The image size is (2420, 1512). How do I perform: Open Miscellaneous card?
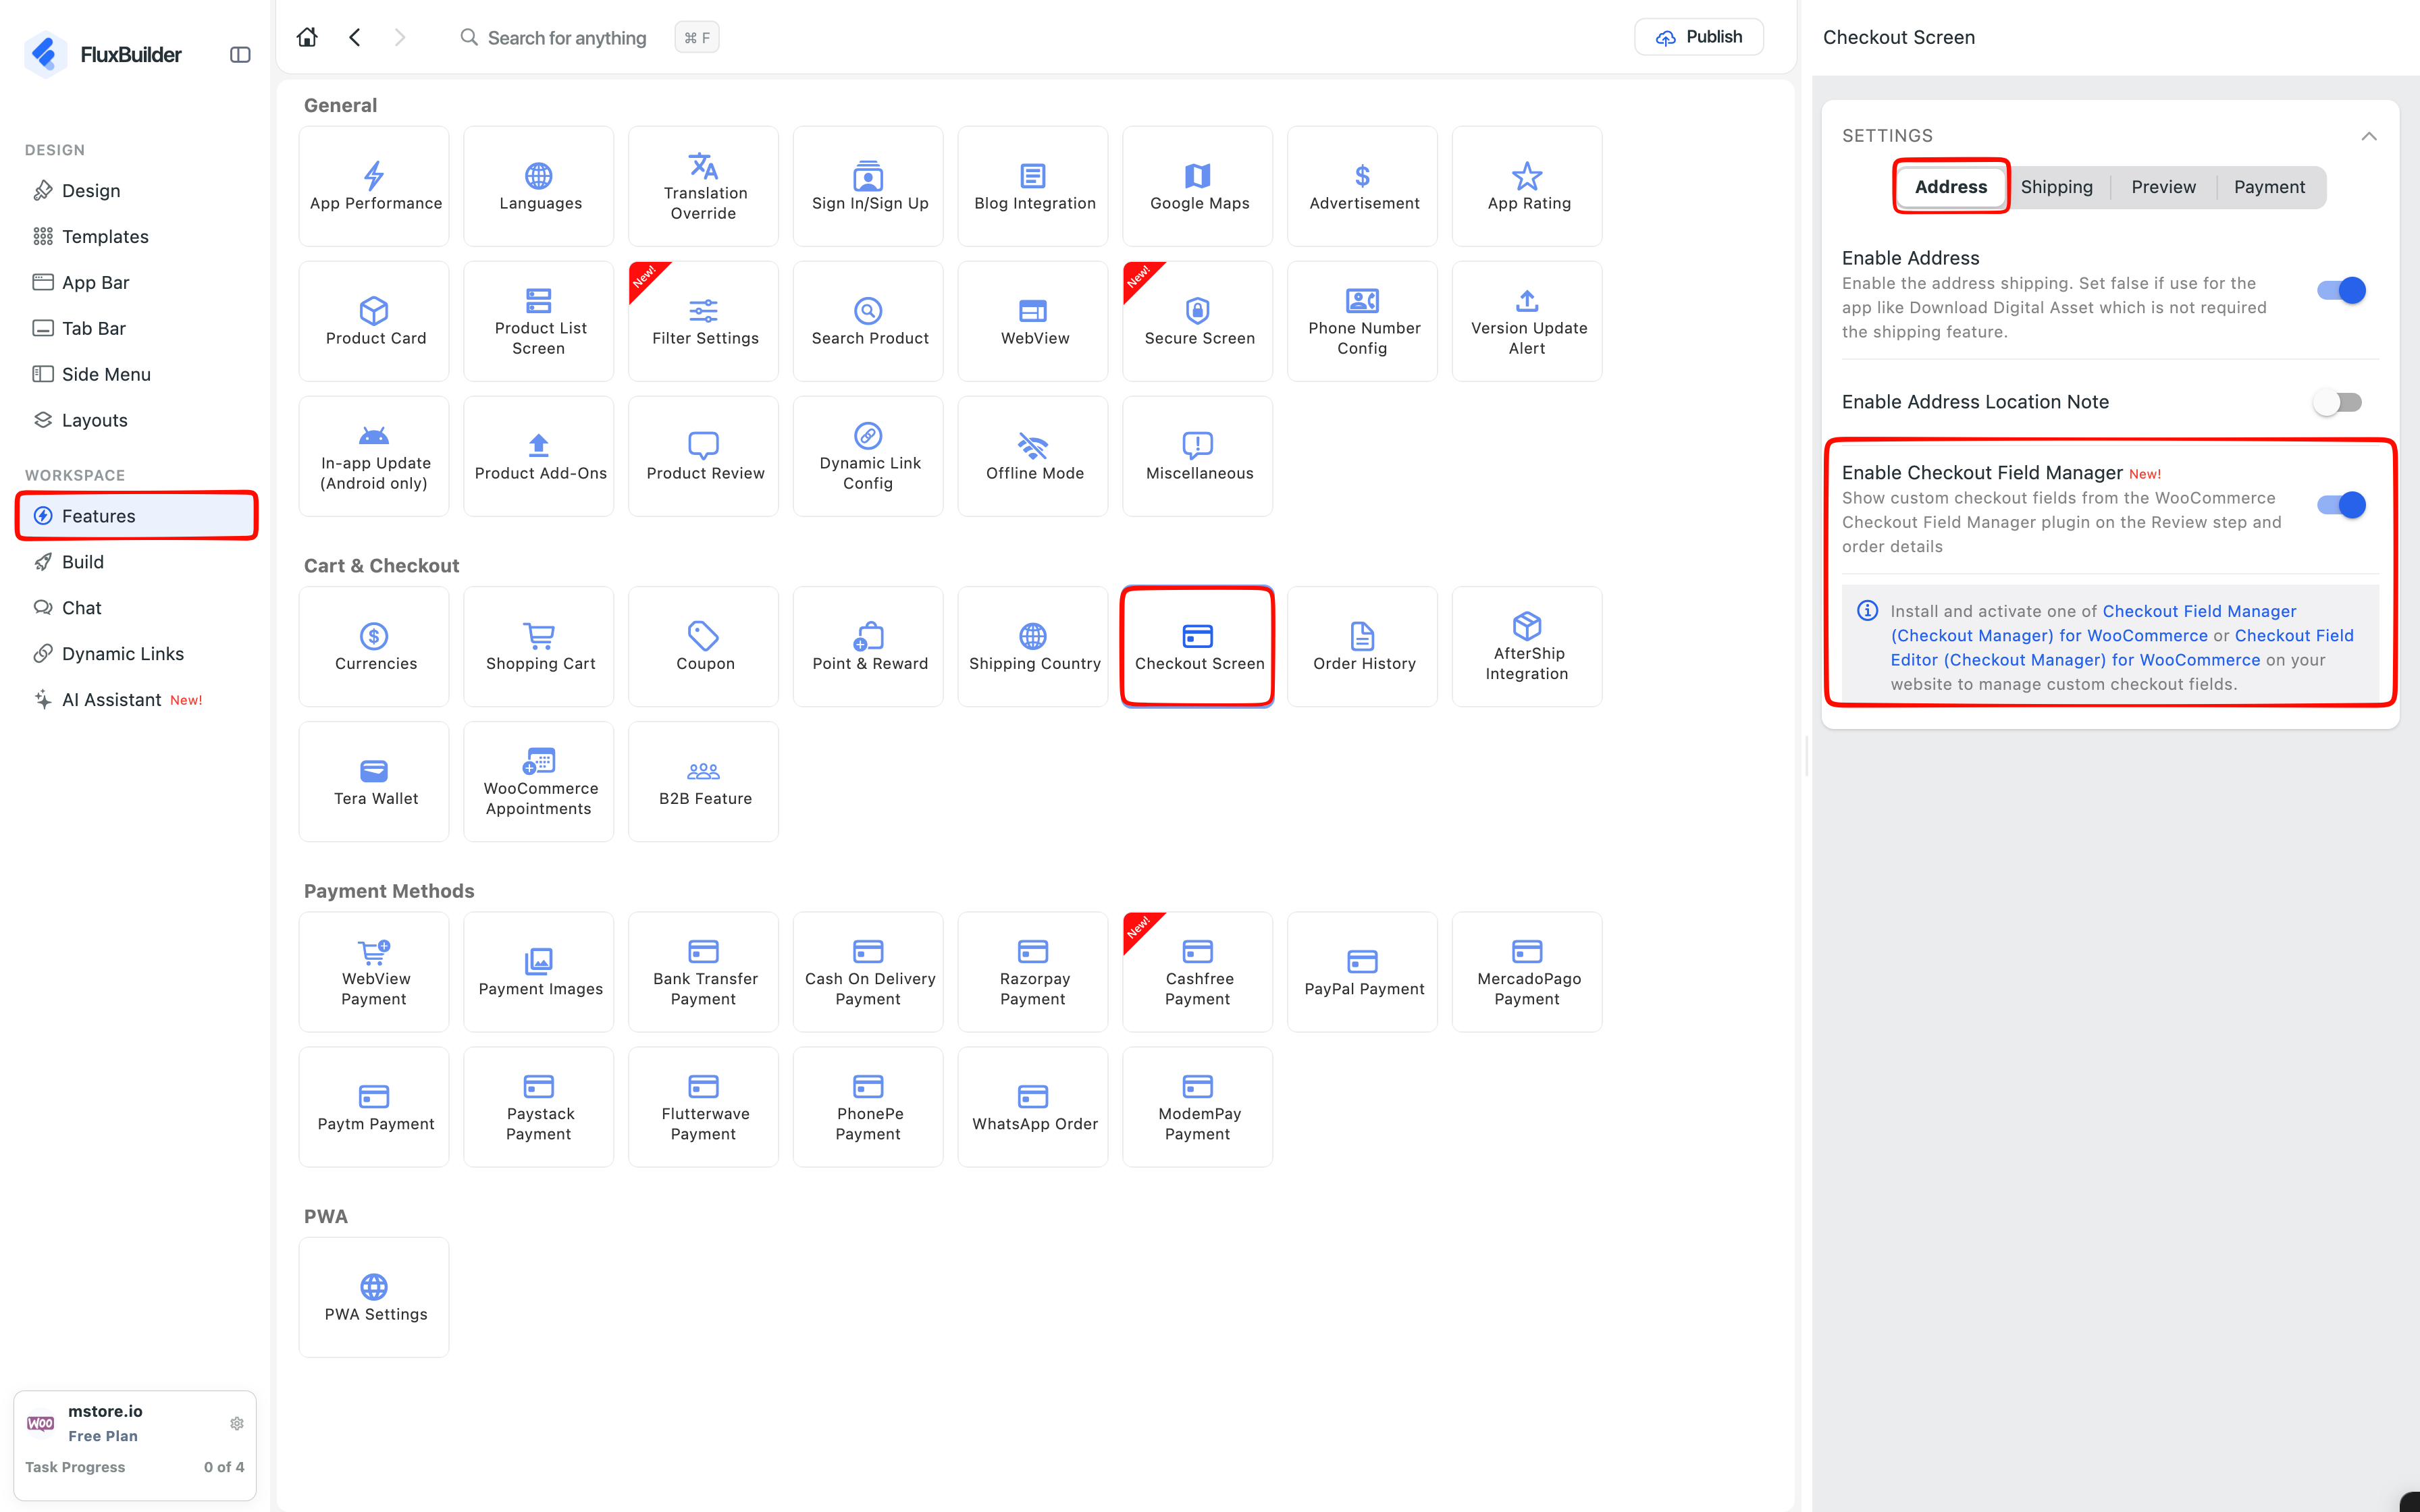point(1198,456)
